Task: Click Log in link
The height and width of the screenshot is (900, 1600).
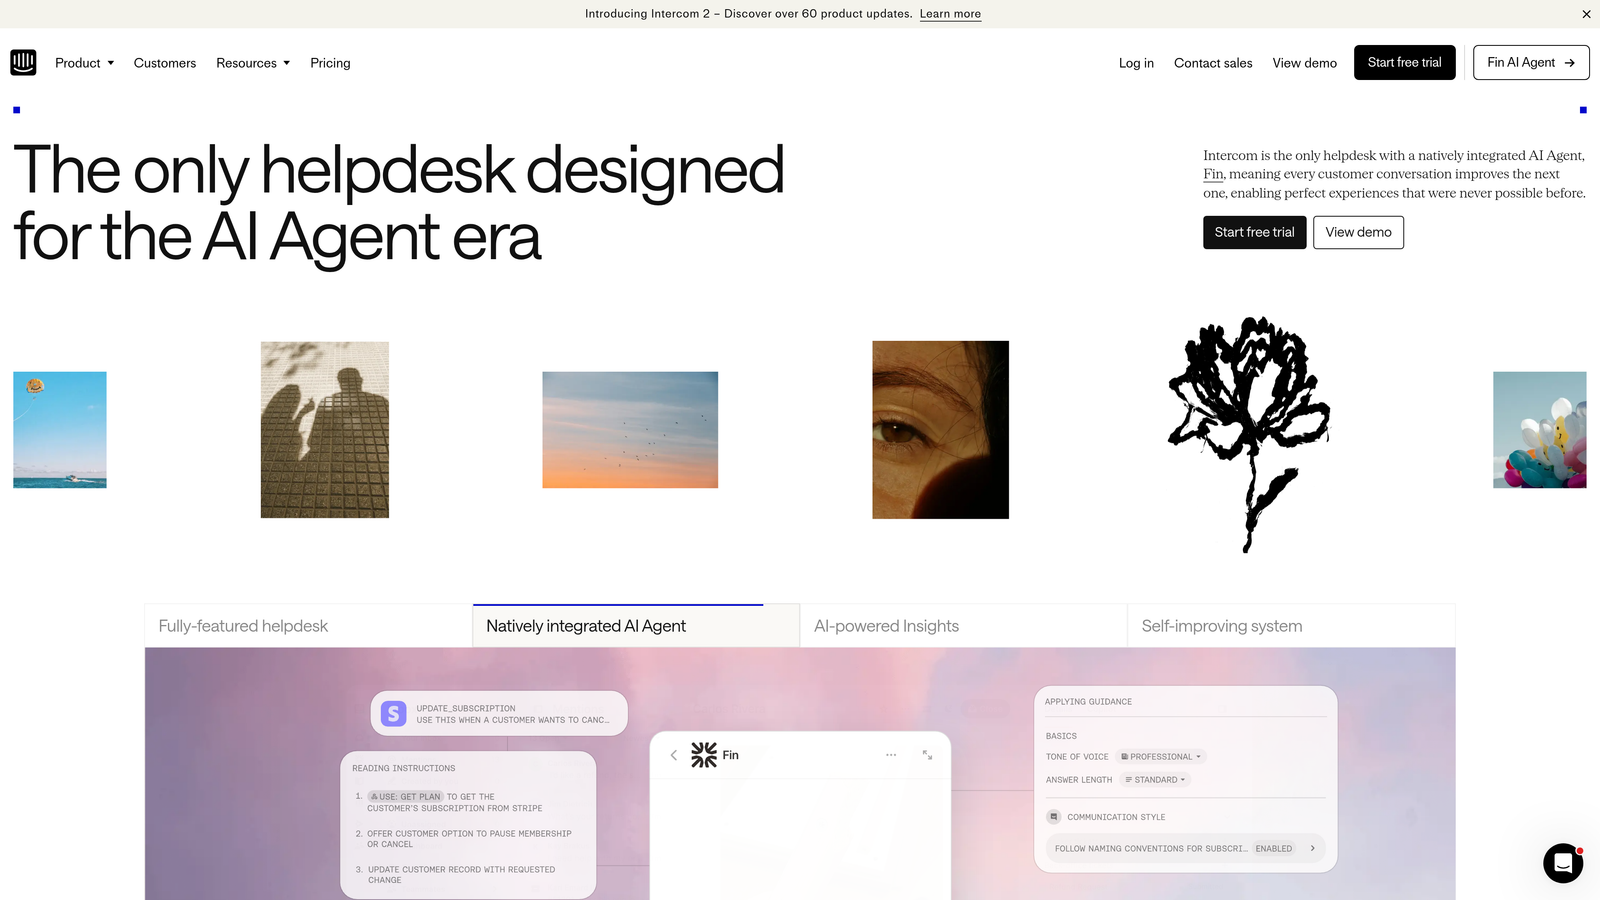Action: [x=1136, y=63]
